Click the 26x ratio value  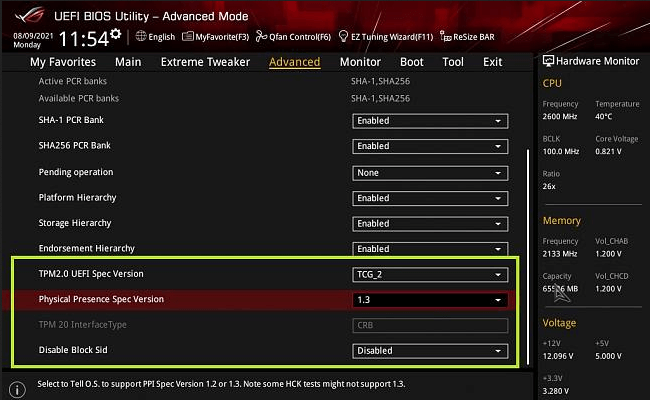(x=549, y=186)
